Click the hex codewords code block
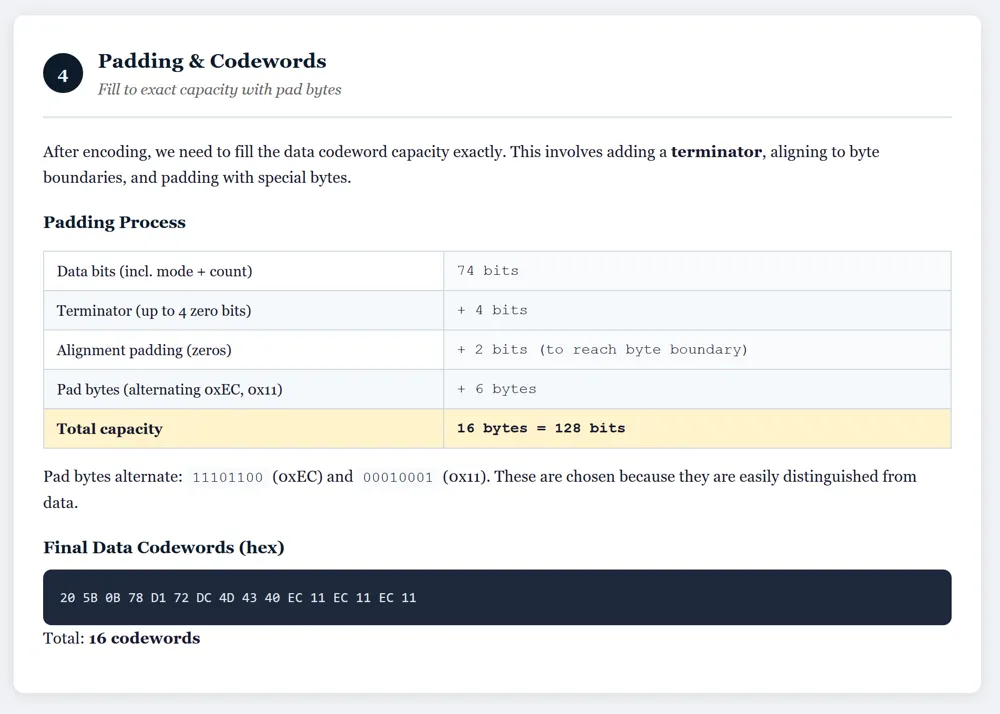The height and width of the screenshot is (714, 1000). [497, 597]
